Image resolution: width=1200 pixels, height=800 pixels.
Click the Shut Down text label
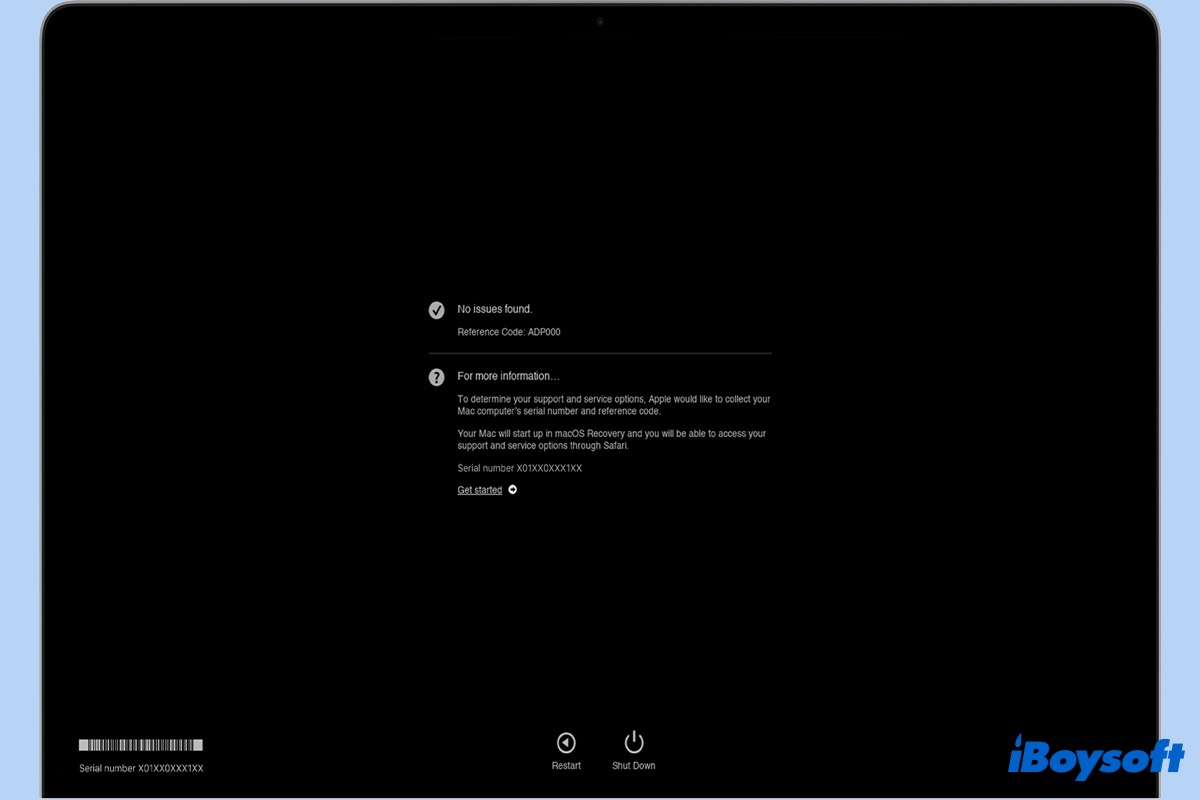[633, 766]
